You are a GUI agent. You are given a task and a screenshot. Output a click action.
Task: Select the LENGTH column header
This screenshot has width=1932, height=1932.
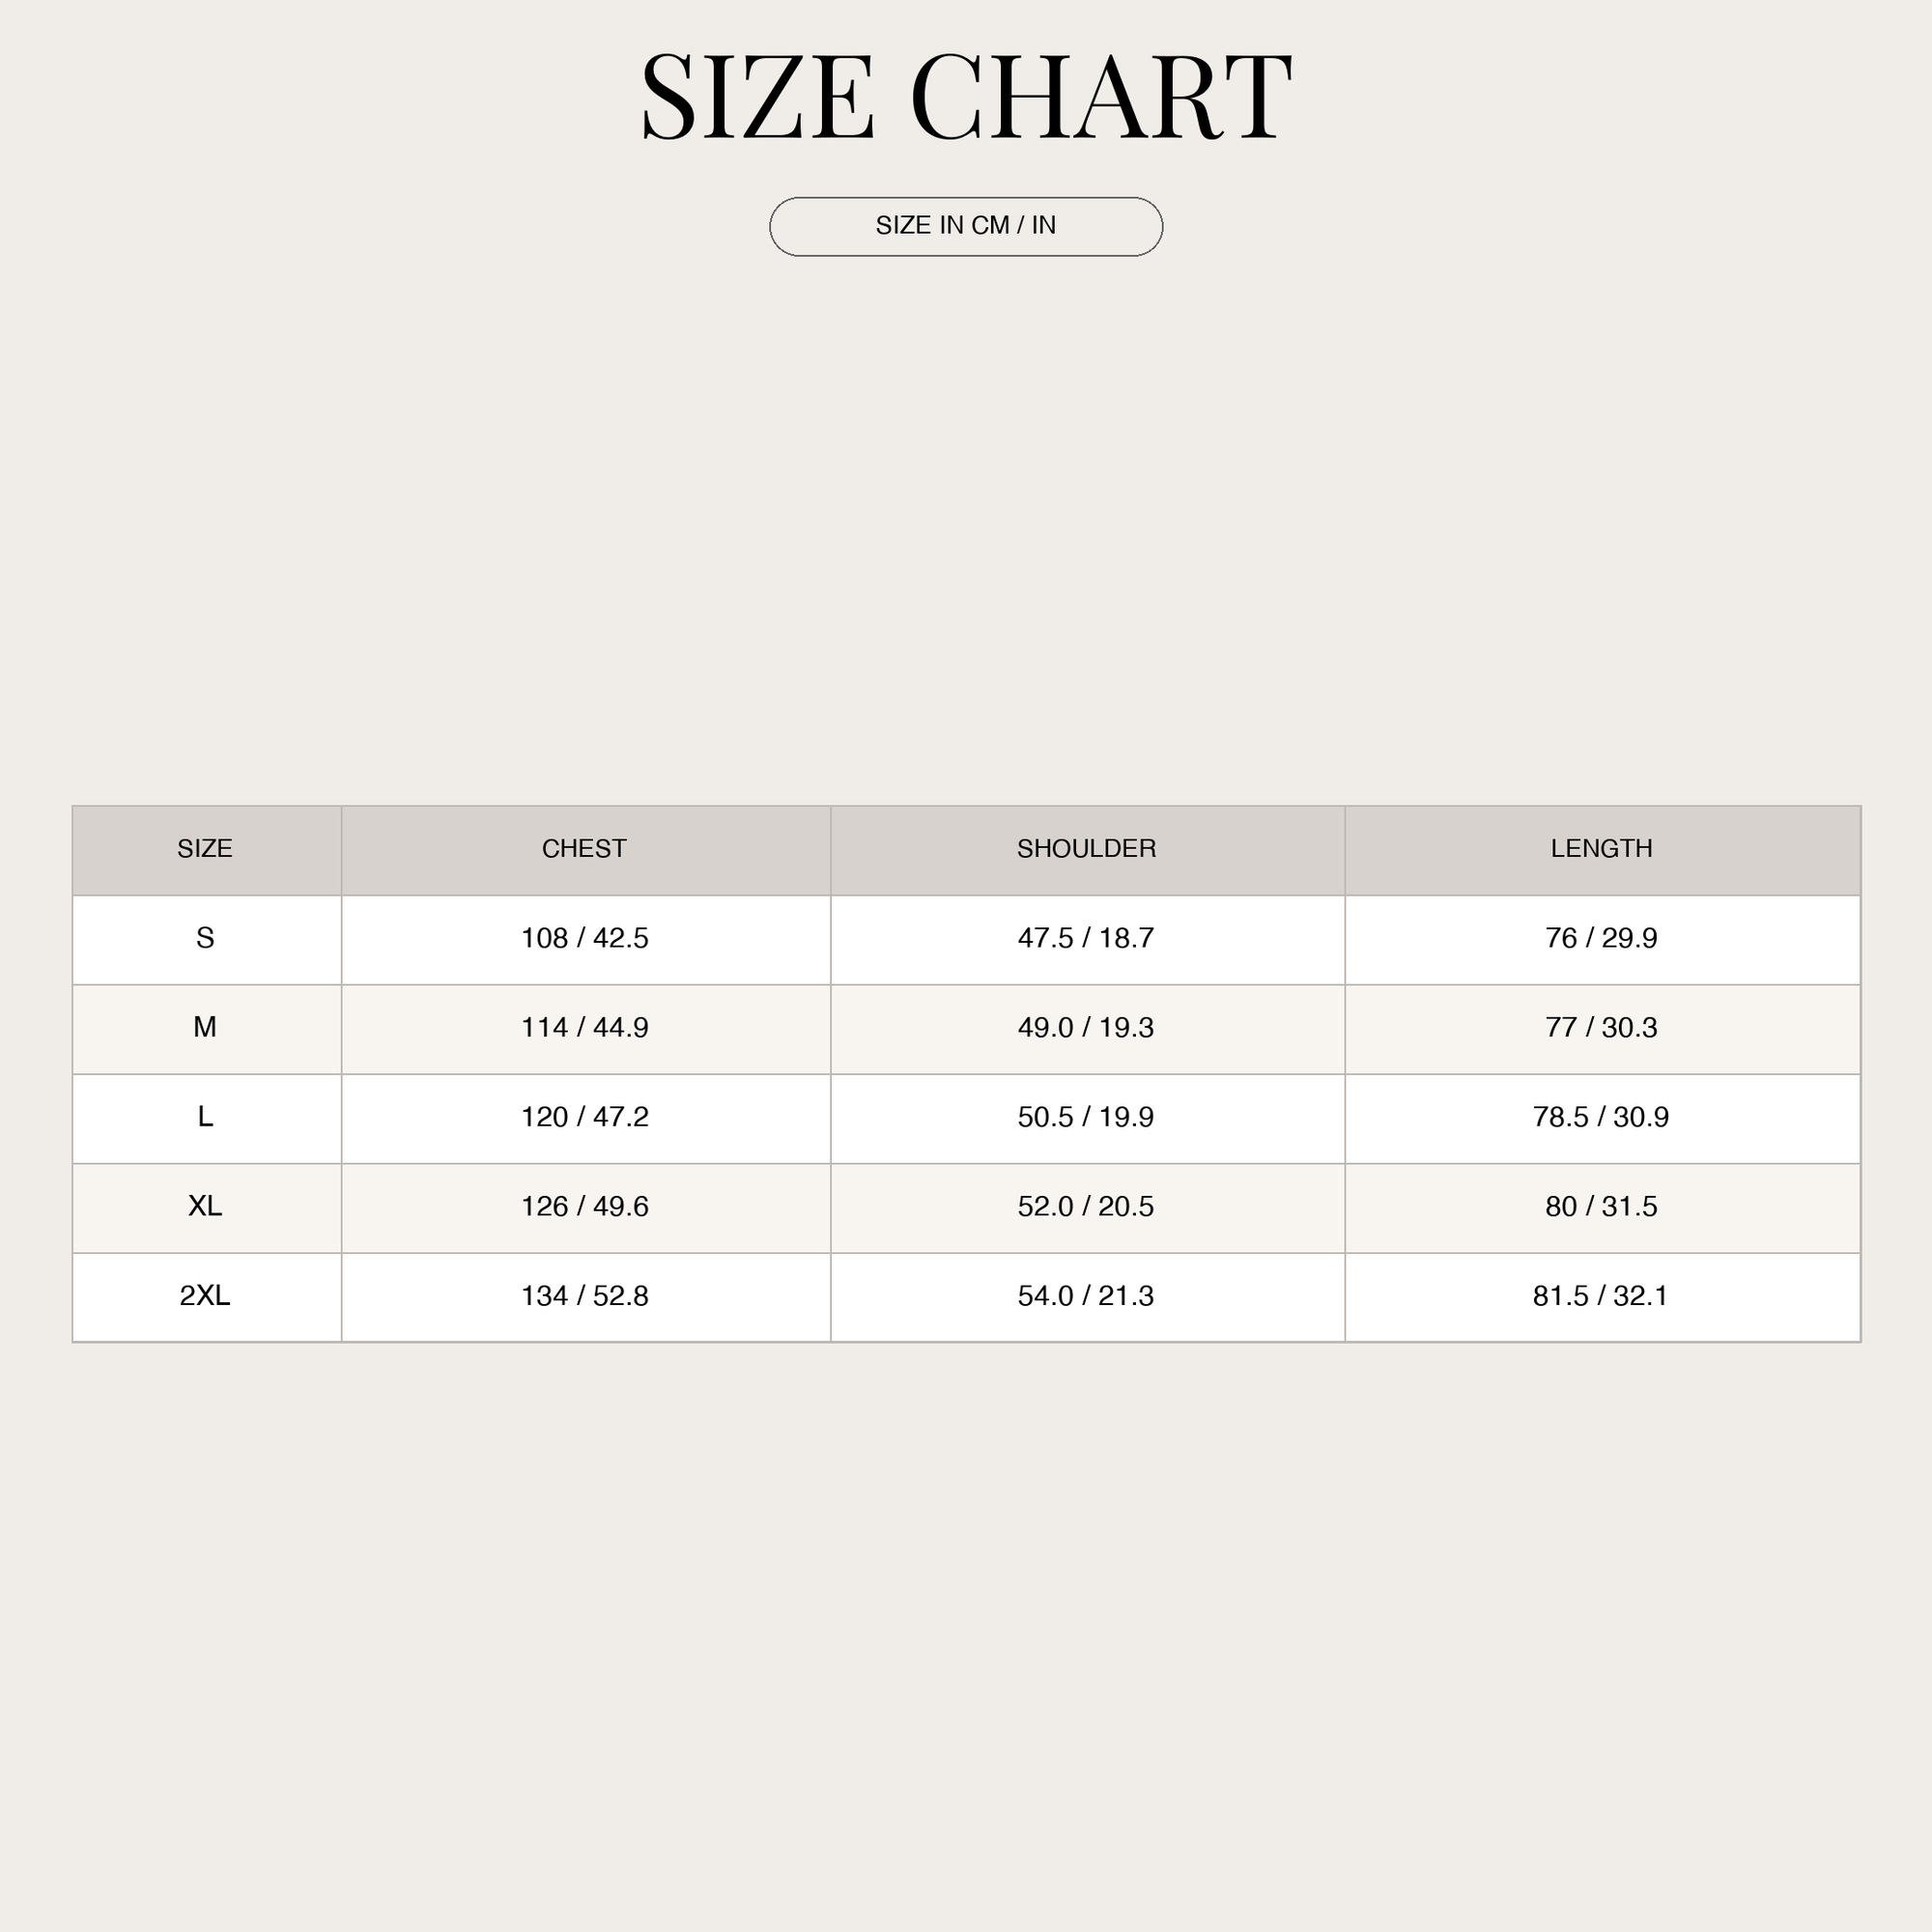1601,849
